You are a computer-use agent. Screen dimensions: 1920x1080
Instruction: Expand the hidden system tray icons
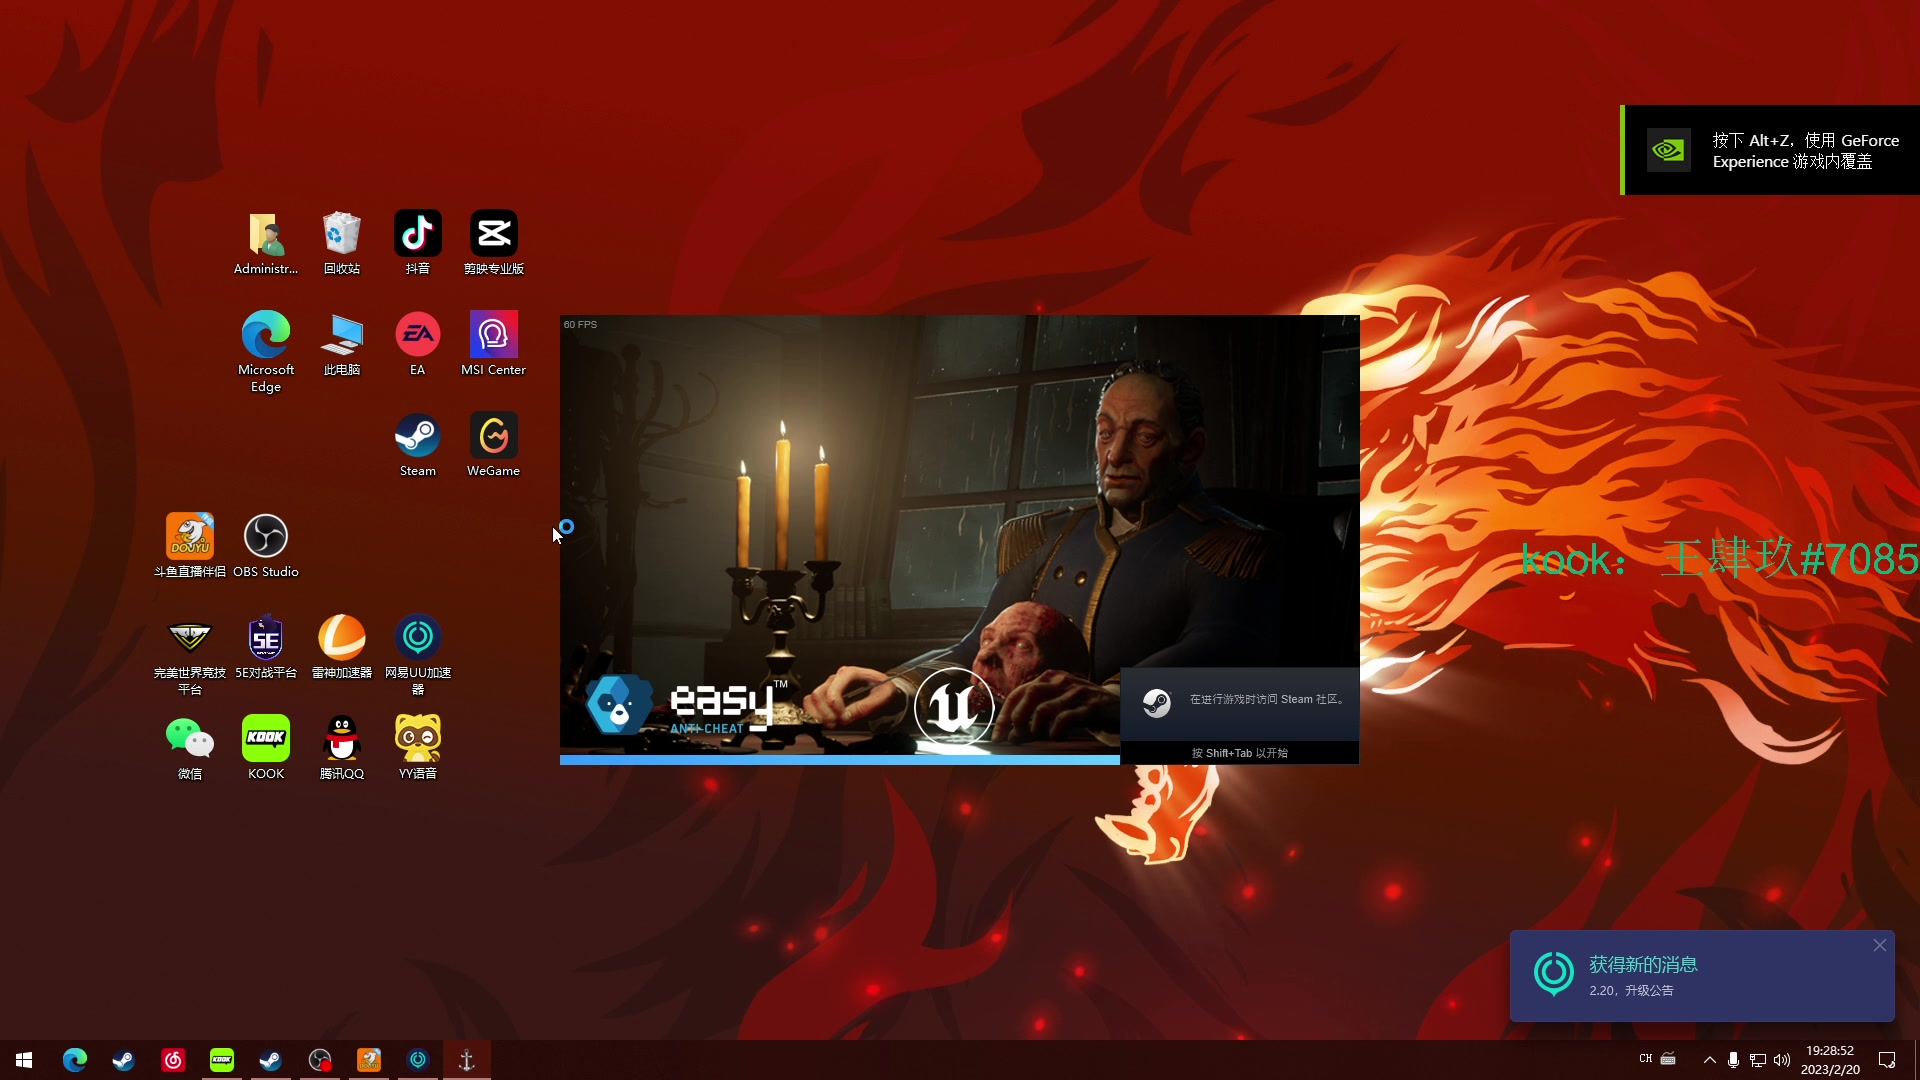pos(1710,1060)
